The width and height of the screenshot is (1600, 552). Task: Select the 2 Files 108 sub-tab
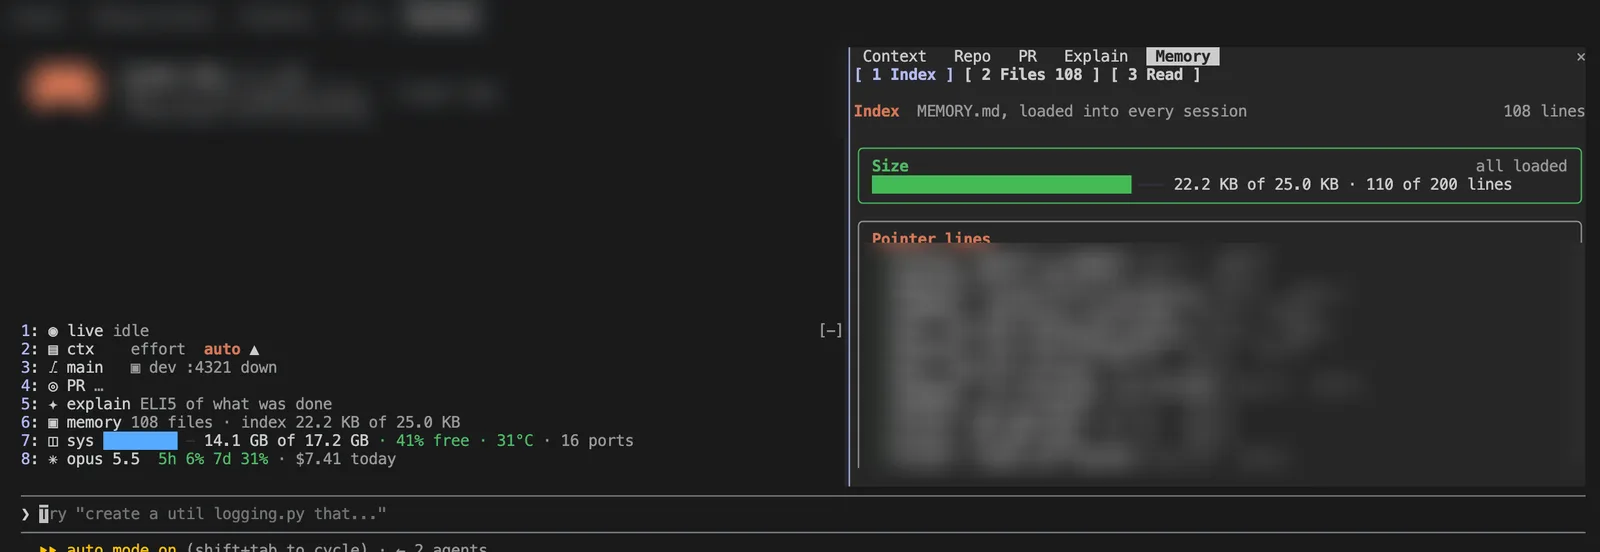click(1032, 75)
